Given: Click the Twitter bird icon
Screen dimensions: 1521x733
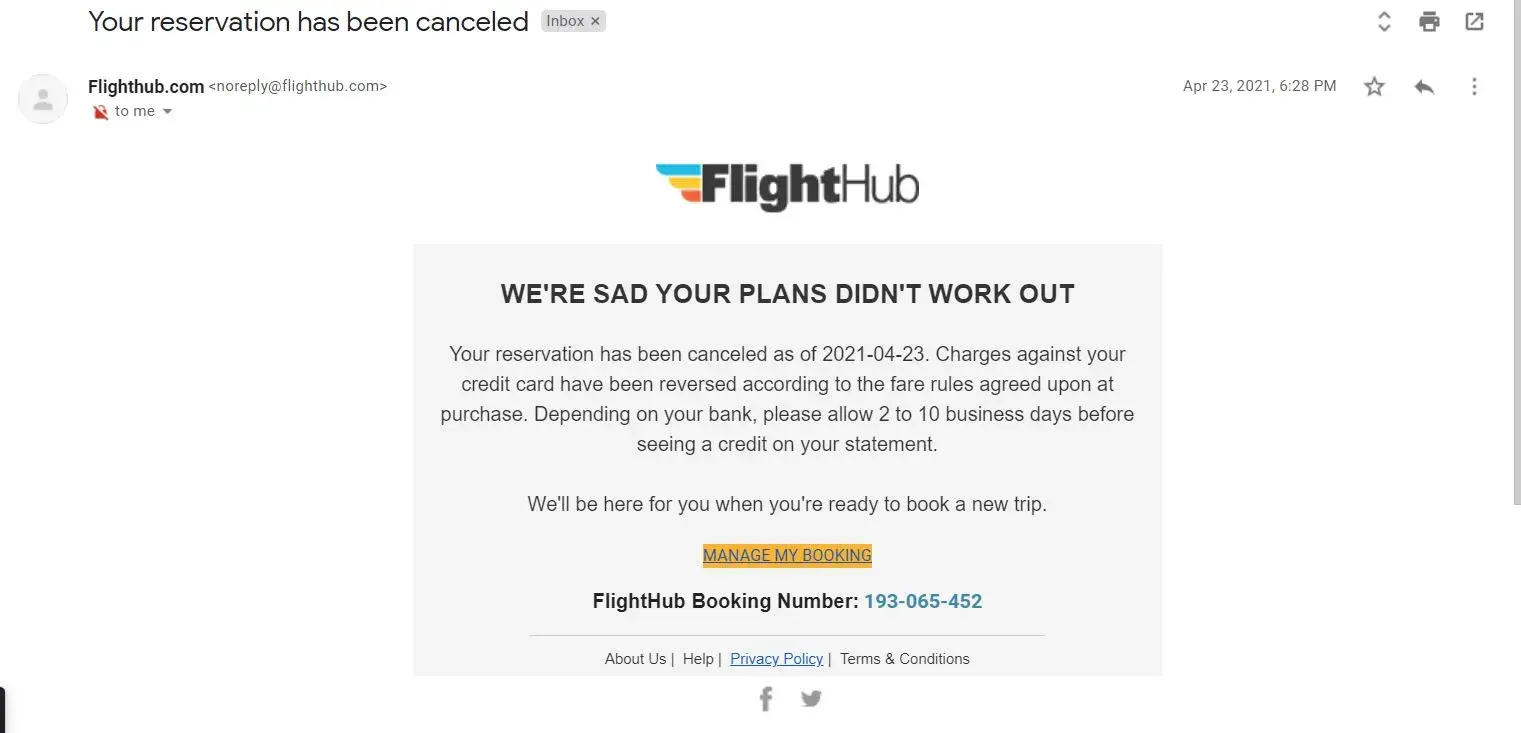Looking at the screenshot, I should 811,699.
